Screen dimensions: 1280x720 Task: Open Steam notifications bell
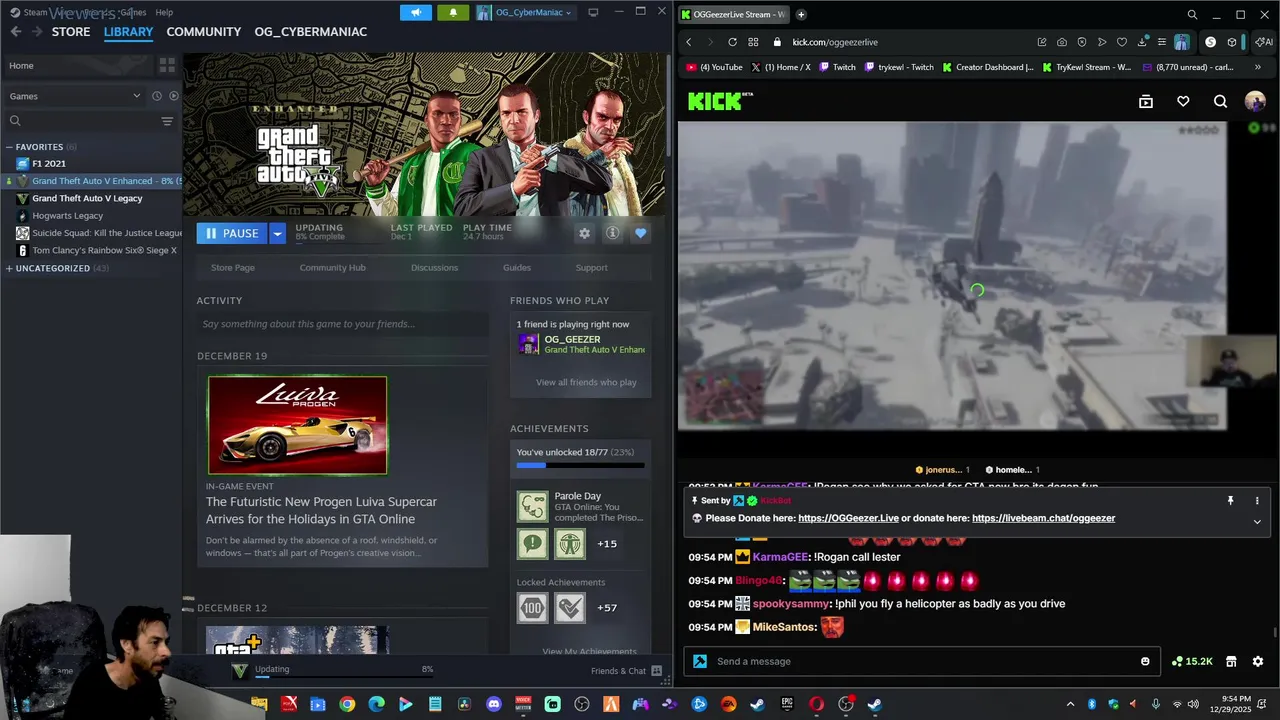click(453, 12)
